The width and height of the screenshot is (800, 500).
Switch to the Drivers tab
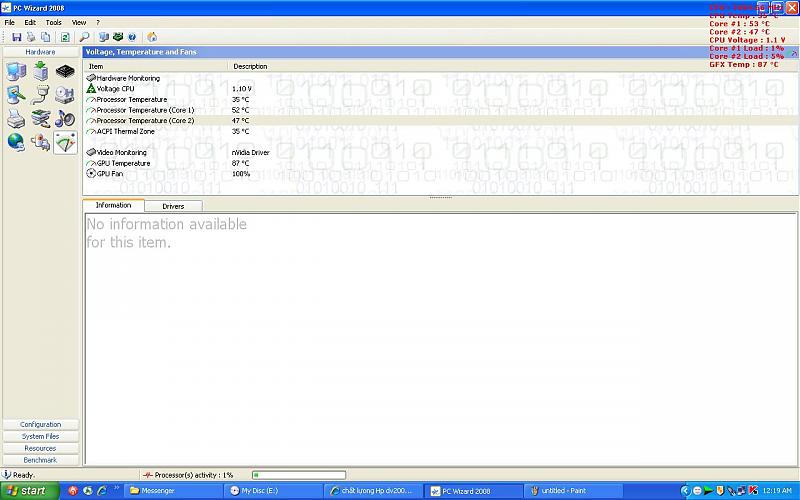(173, 206)
